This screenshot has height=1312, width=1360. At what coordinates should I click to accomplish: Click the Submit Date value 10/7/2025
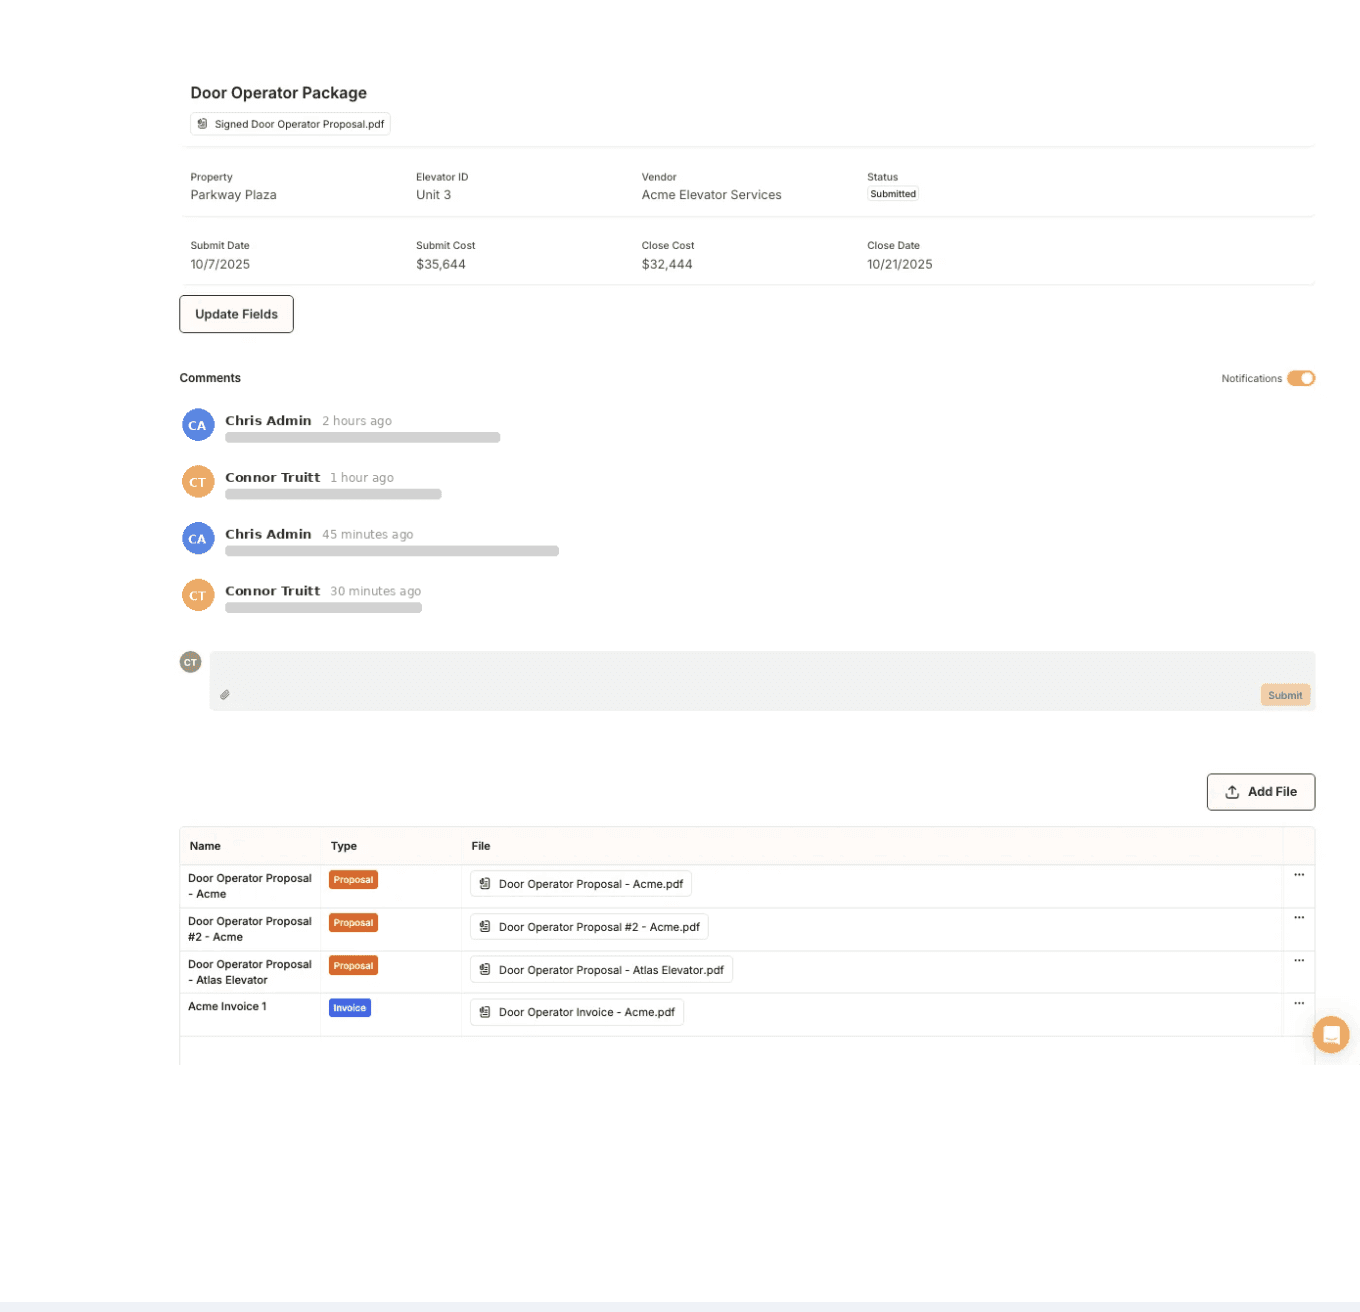coord(220,265)
